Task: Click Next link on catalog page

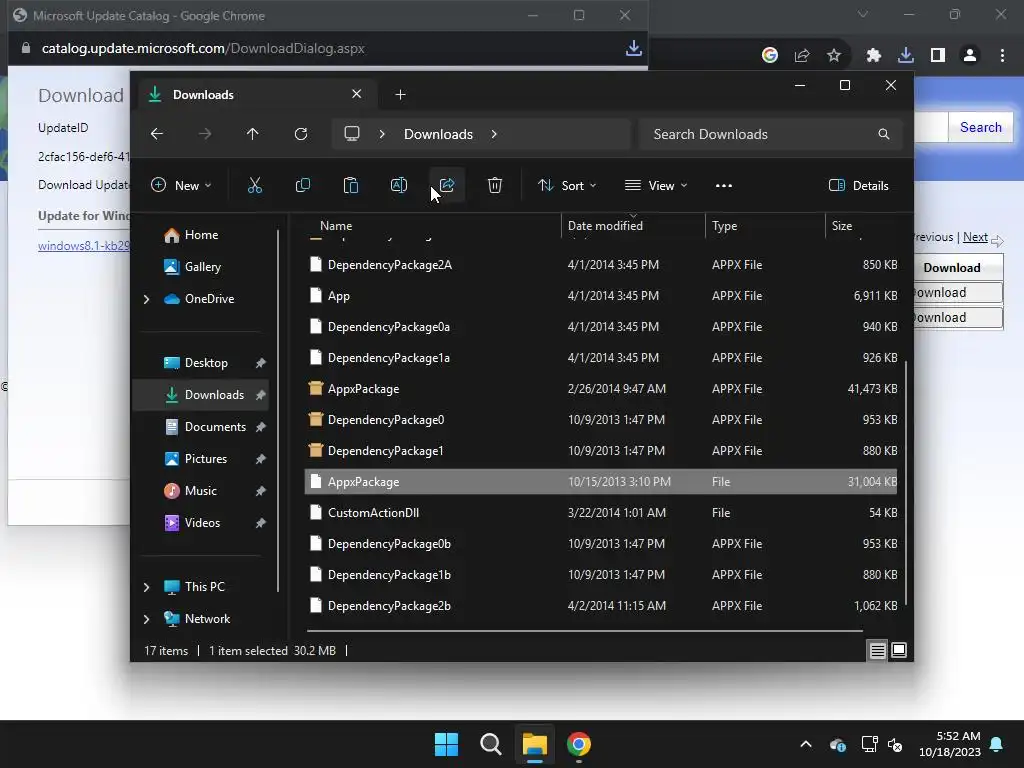Action: click(975, 237)
